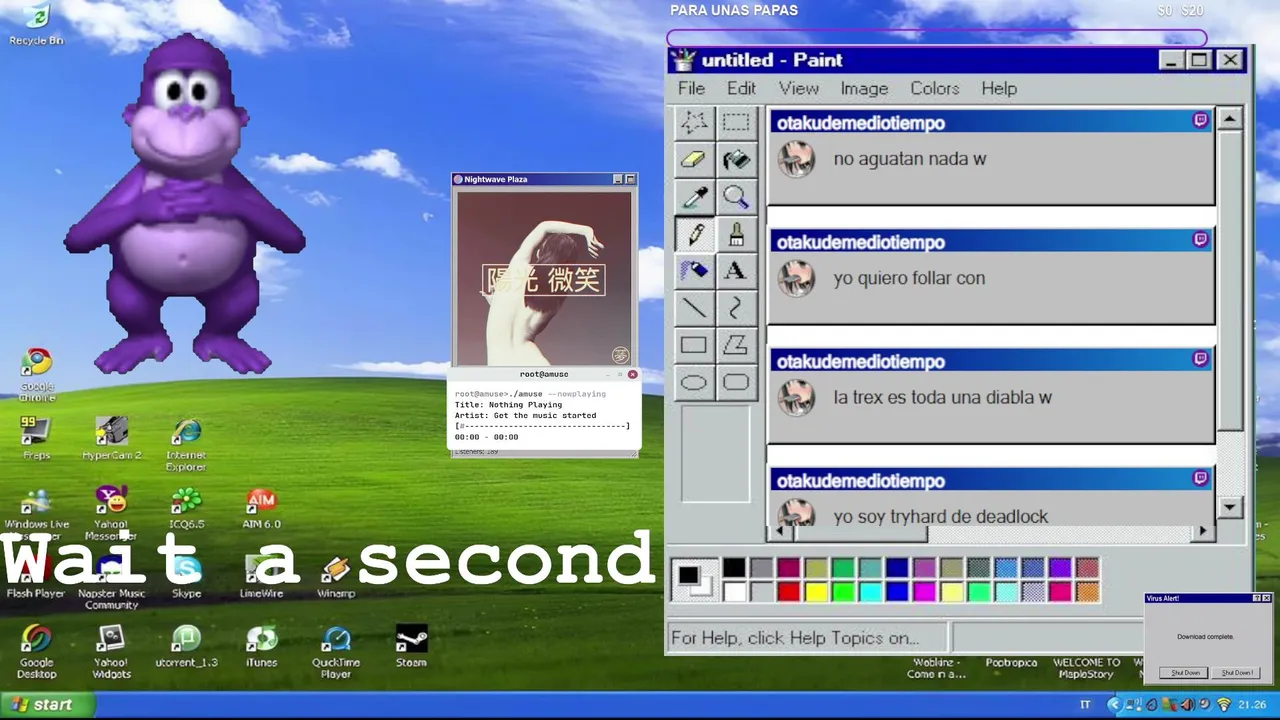Select the Free-Form Select tool in Paint
Image resolution: width=1280 pixels, height=720 pixels.
click(x=694, y=122)
